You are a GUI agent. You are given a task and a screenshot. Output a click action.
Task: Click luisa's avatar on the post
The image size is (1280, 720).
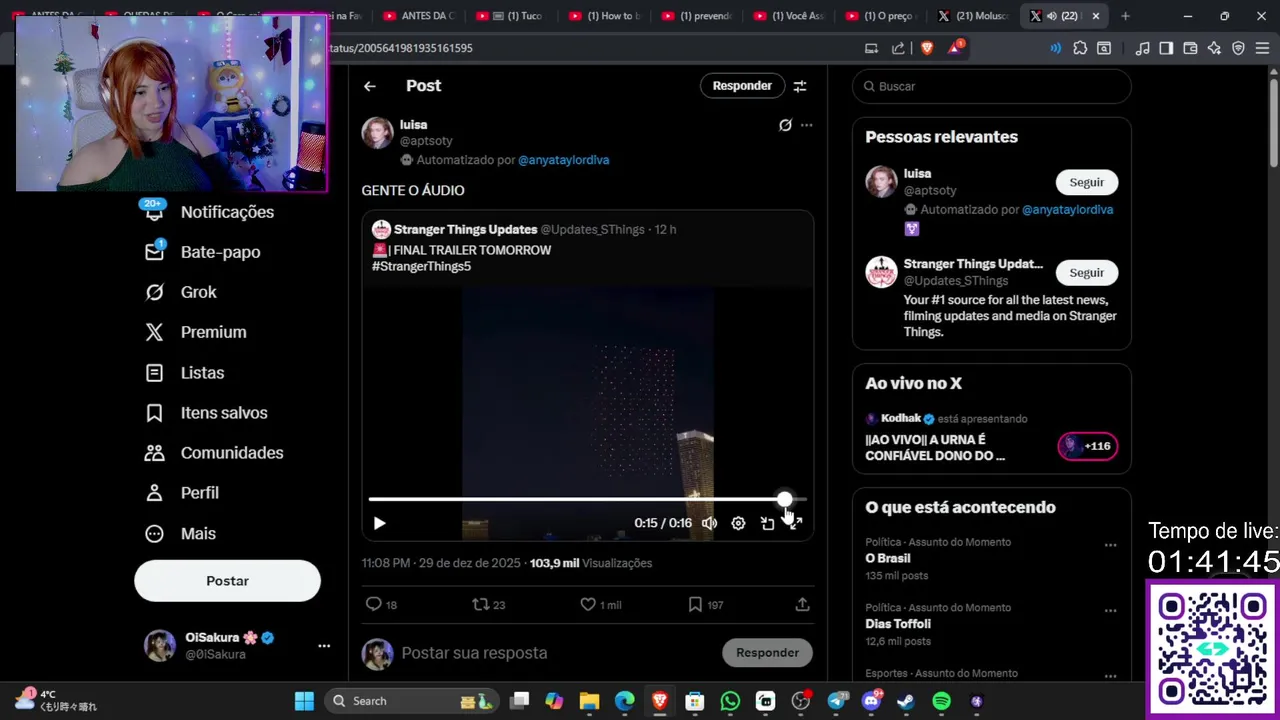[x=377, y=133]
